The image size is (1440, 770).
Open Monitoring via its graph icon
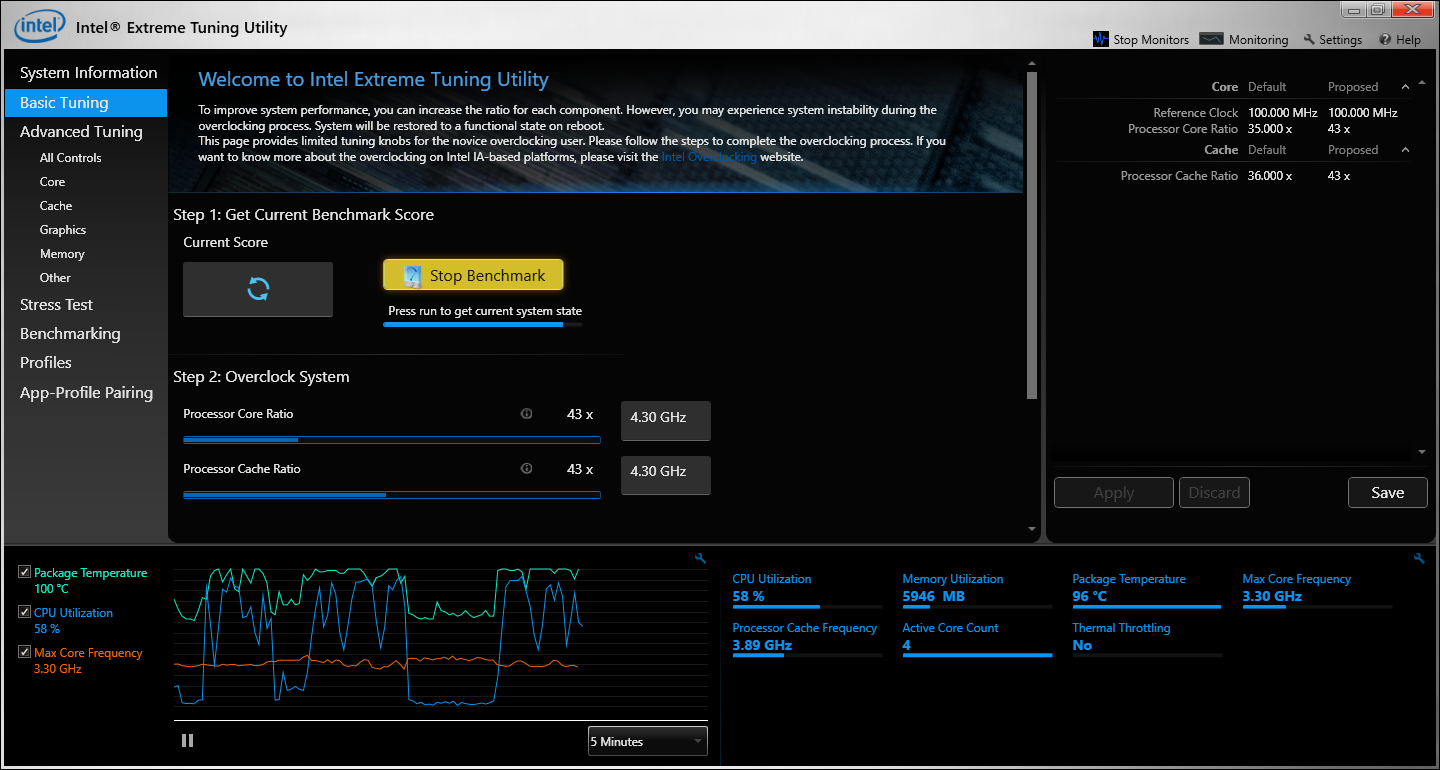(x=1211, y=39)
